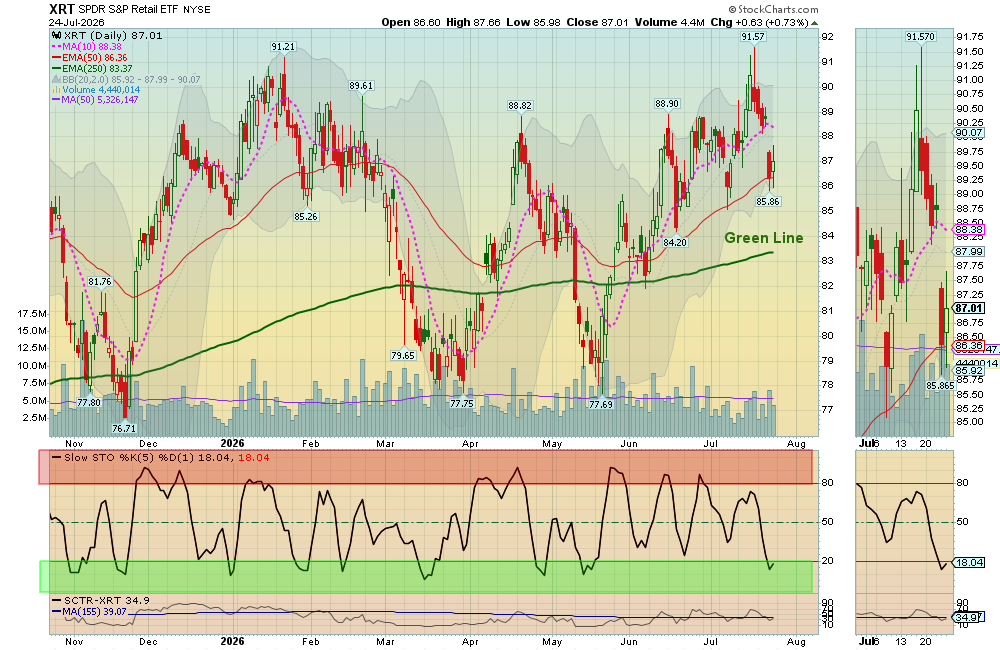Click the candlestick icon beside XRT (Daily)
This screenshot has height=650, width=1000.
pos(57,36)
